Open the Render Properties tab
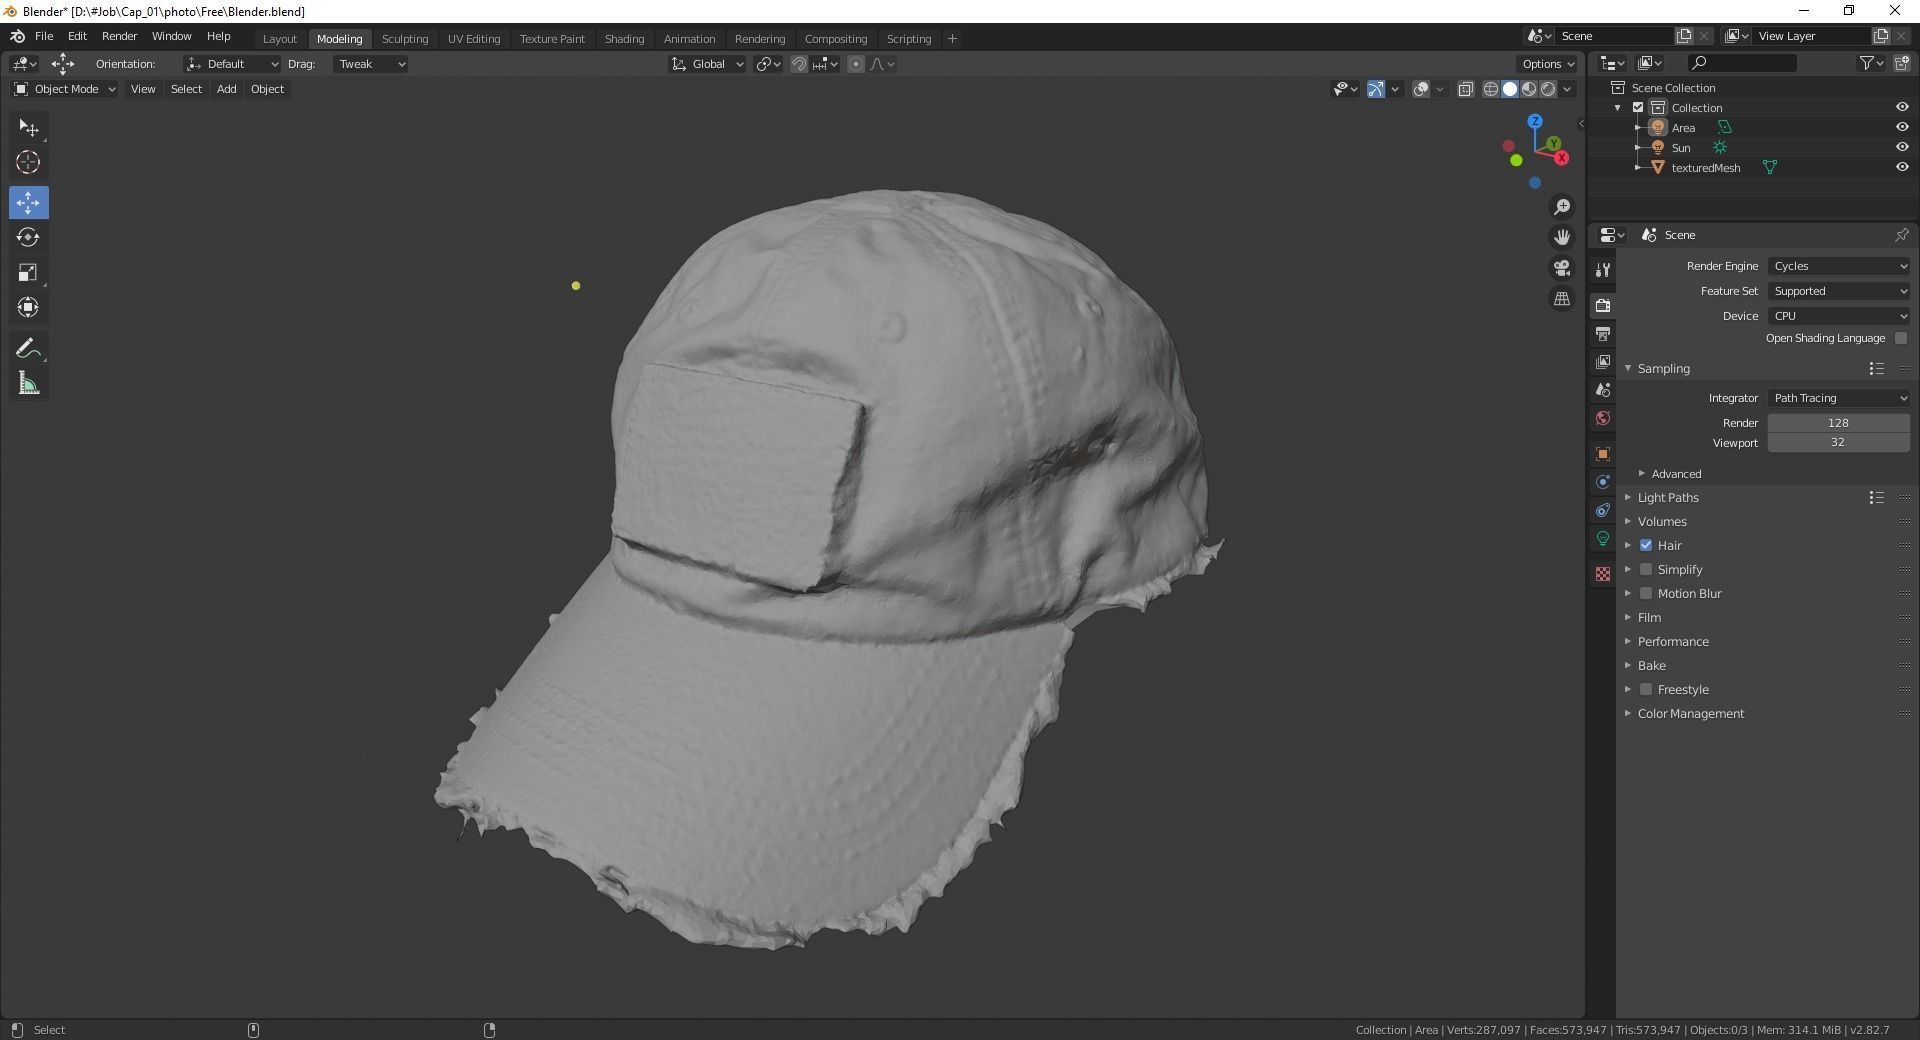The height and width of the screenshot is (1040, 1920). point(1603,305)
